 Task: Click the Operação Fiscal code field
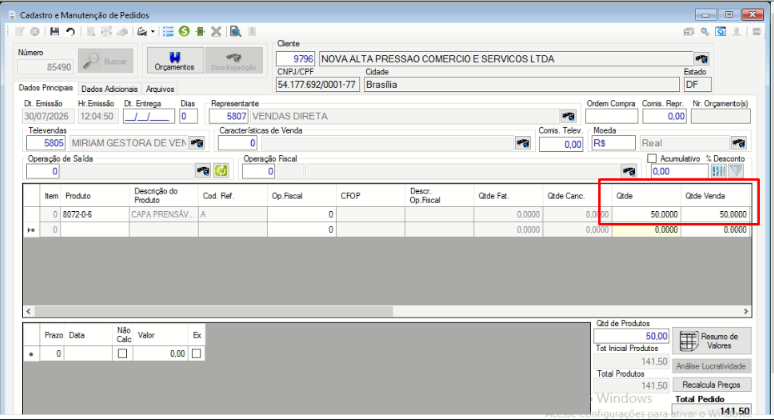click(x=258, y=171)
